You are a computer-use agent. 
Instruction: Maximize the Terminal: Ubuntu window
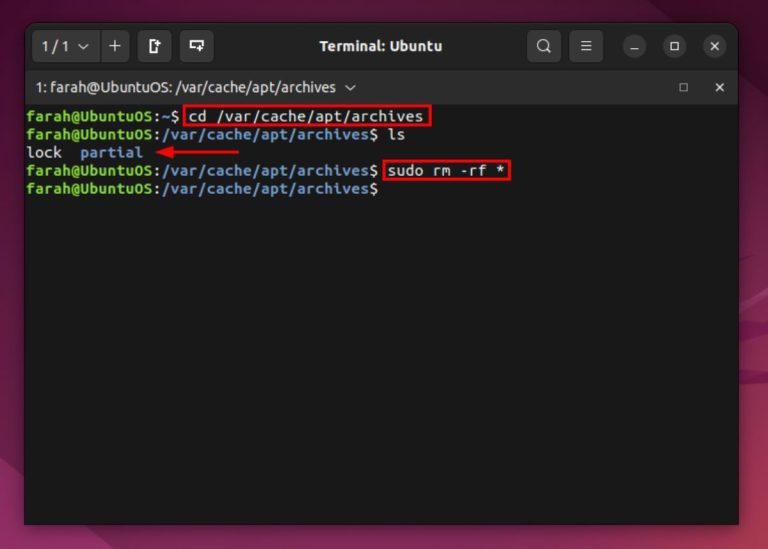pos(674,46)
